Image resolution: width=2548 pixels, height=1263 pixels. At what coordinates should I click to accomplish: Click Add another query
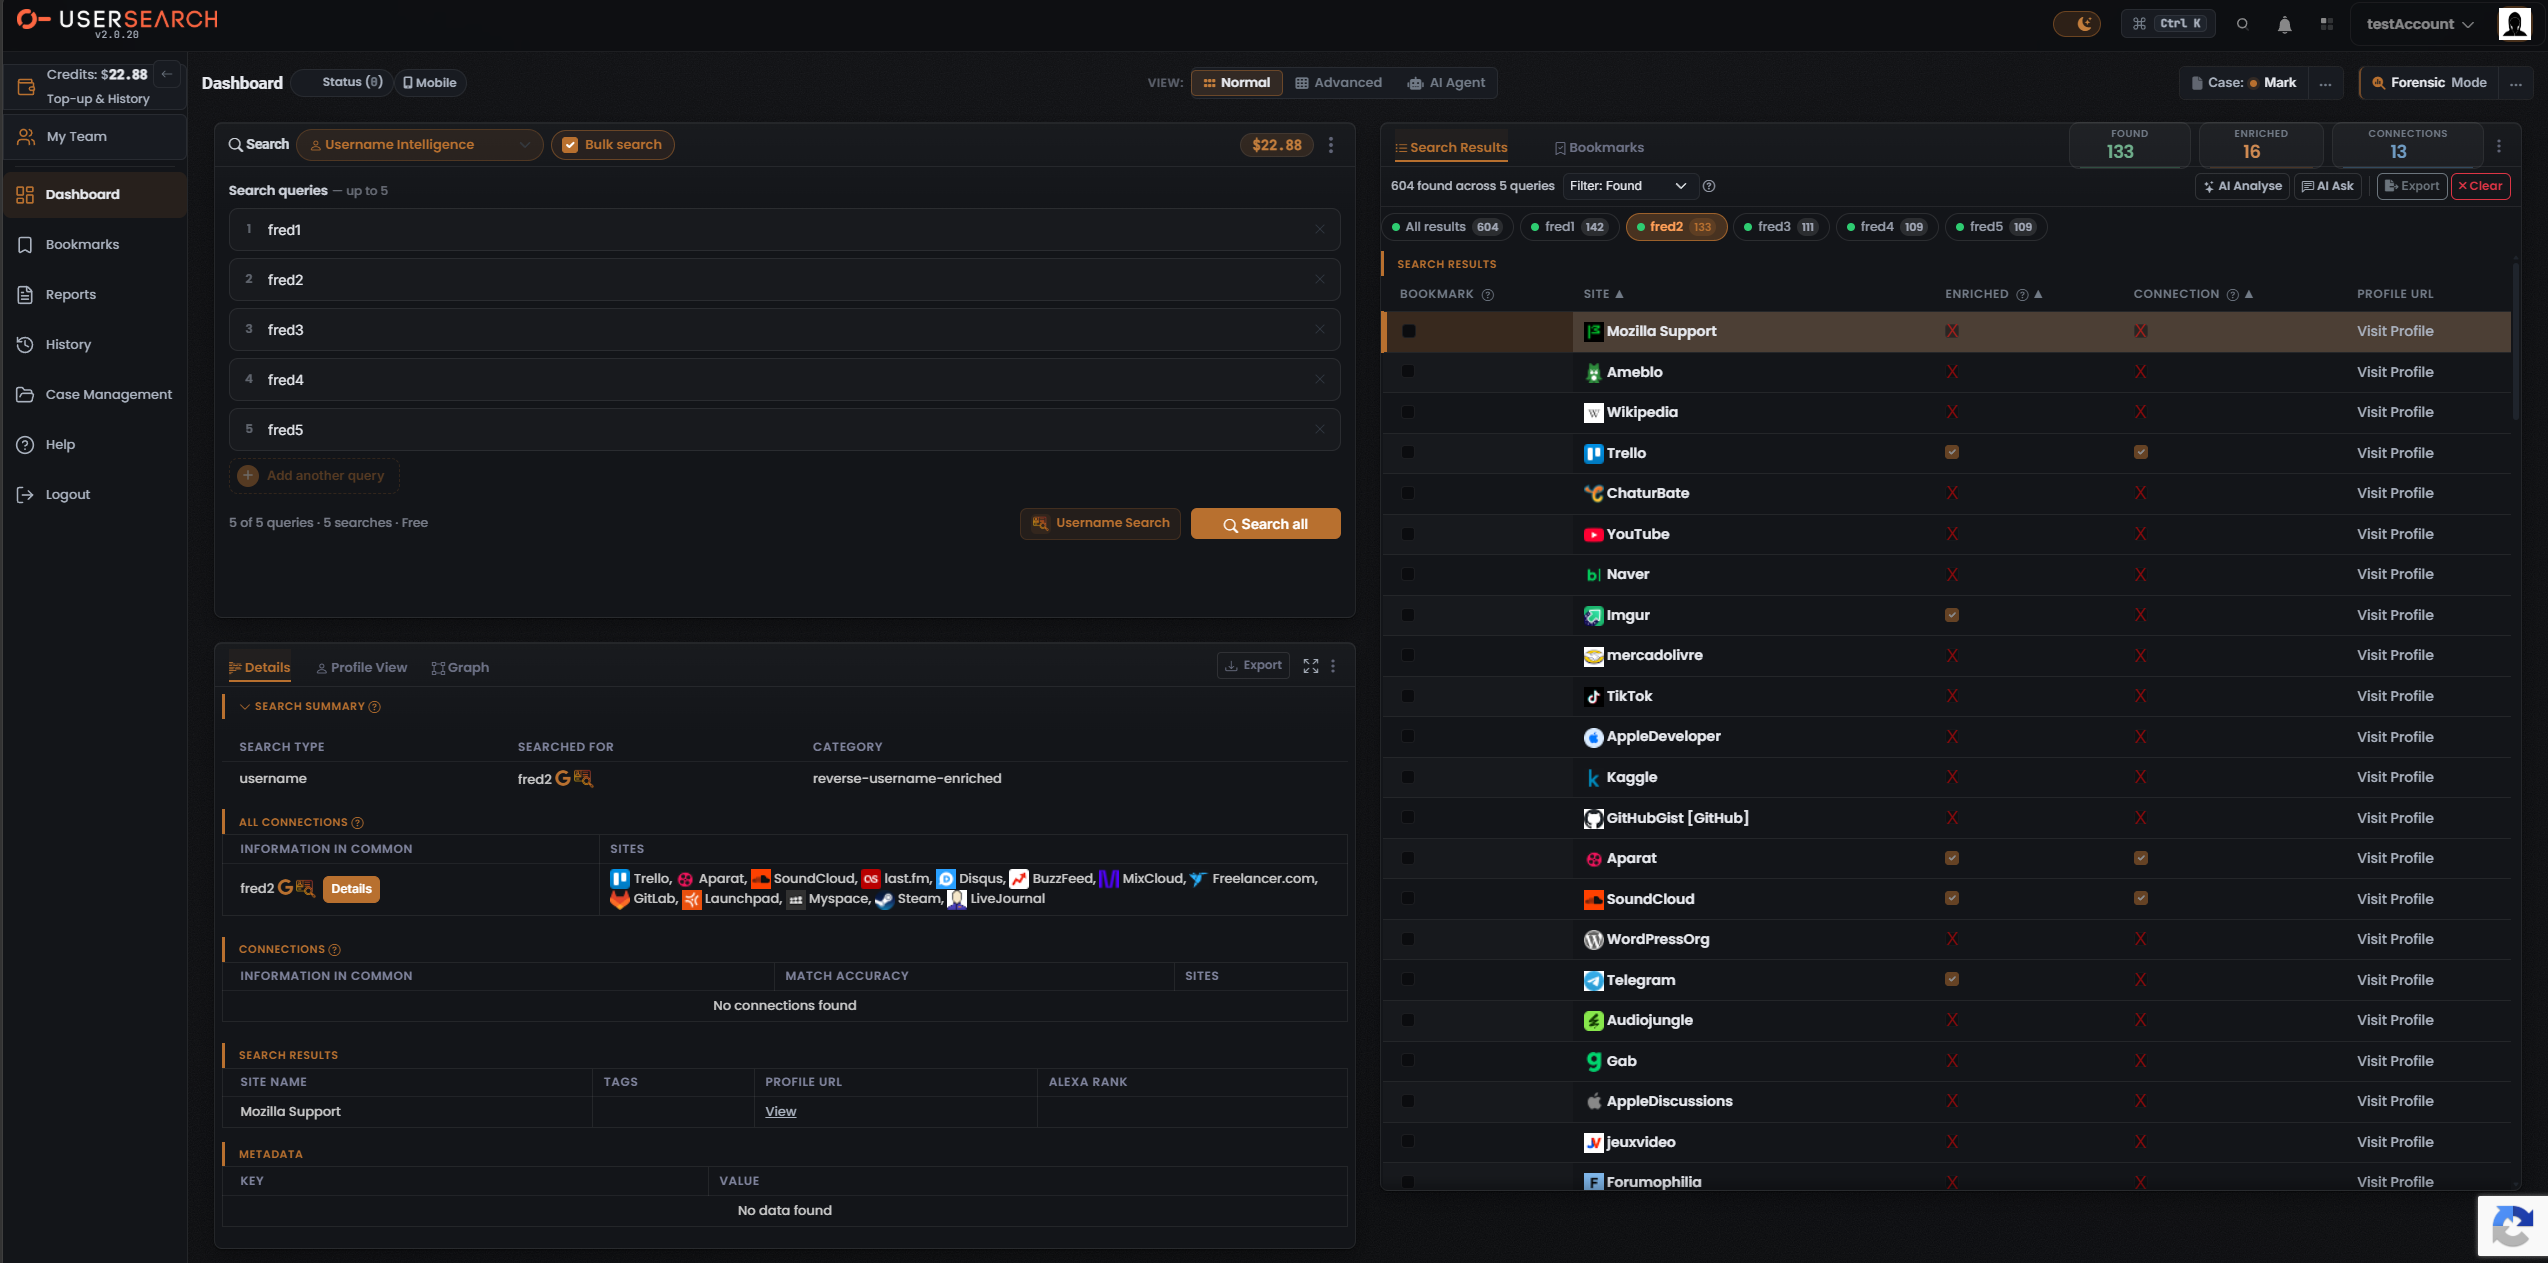pyautogui.click(x=314, y=476)
